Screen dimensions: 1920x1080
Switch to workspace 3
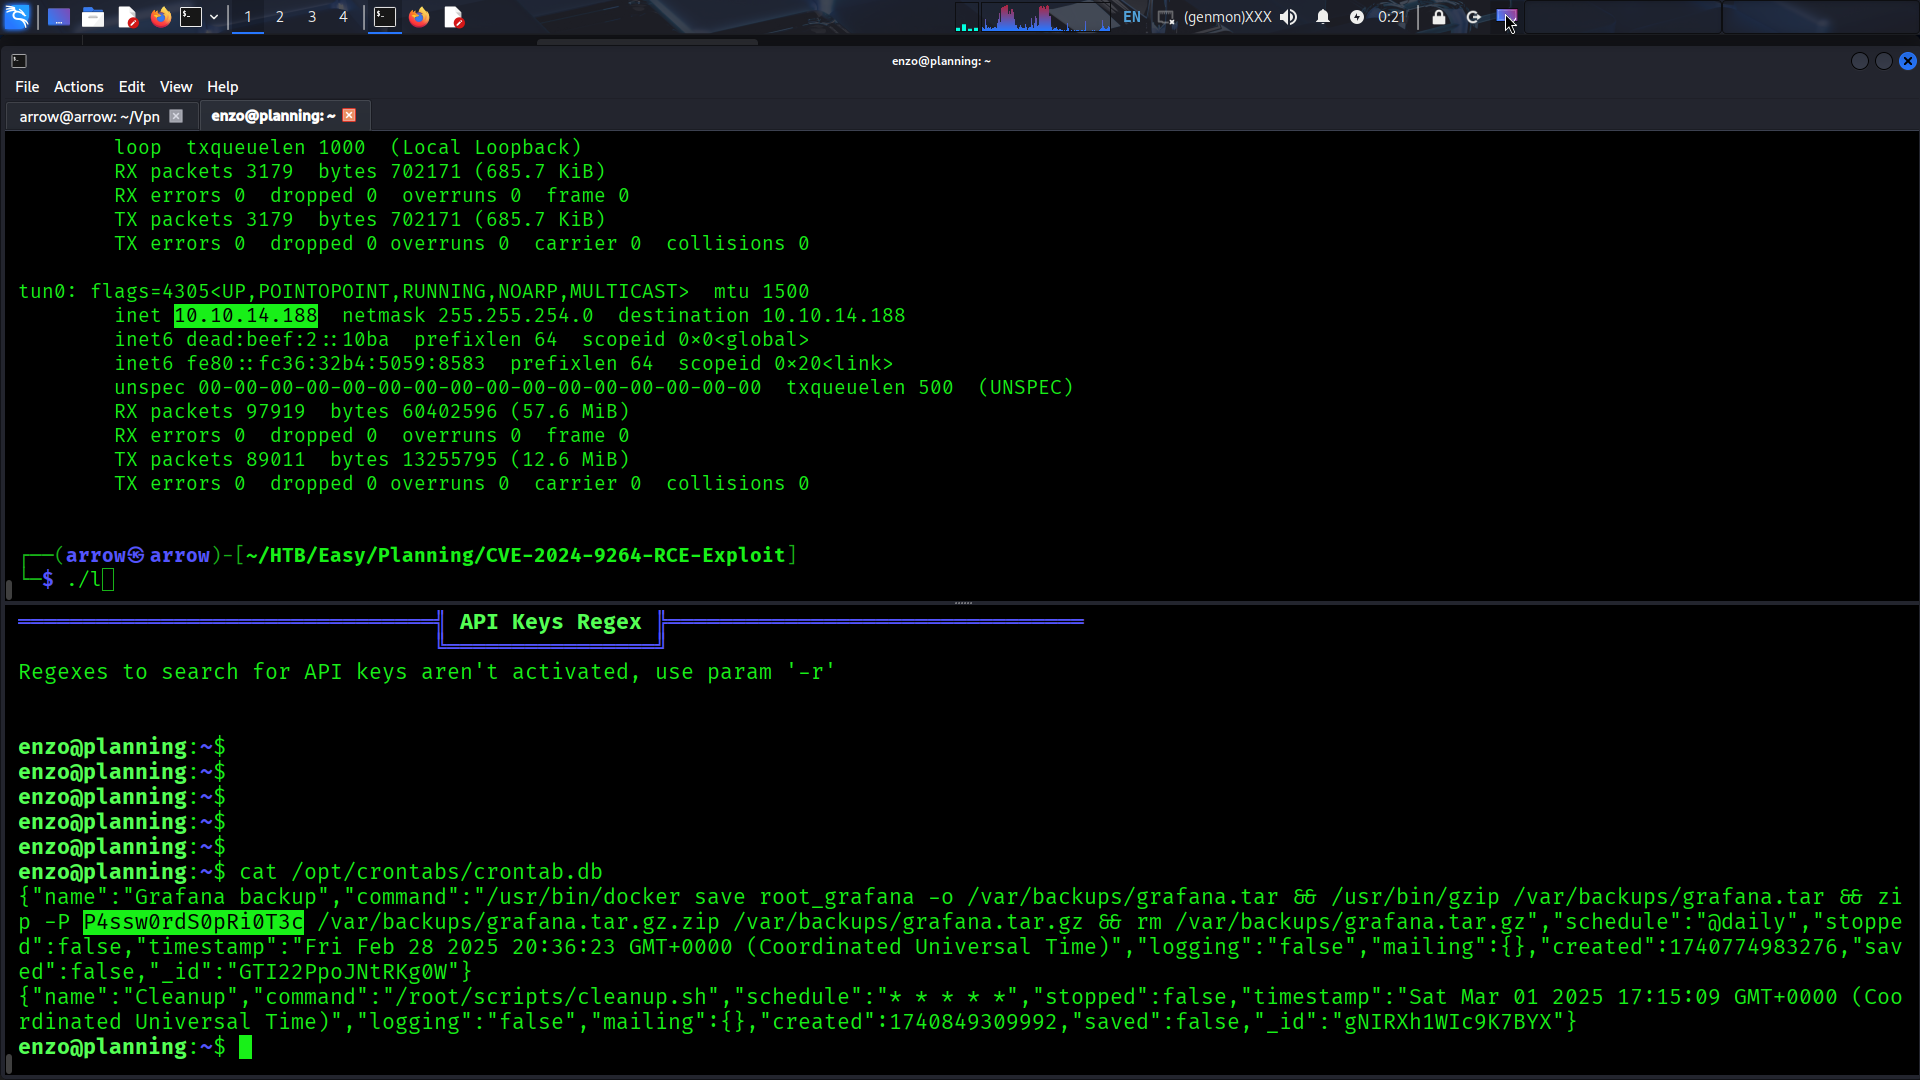(312, 17)
